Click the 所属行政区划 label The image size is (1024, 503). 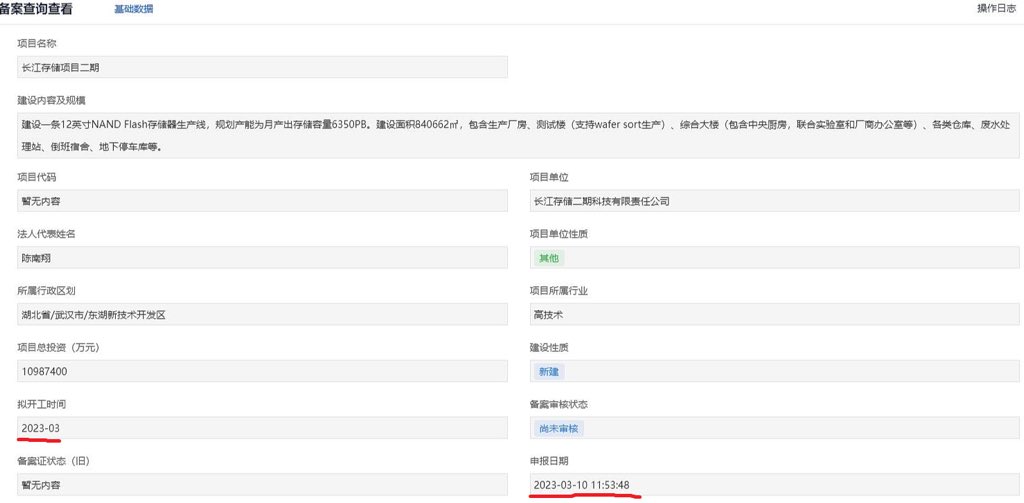pyautogui.click(x=46, y=291)
